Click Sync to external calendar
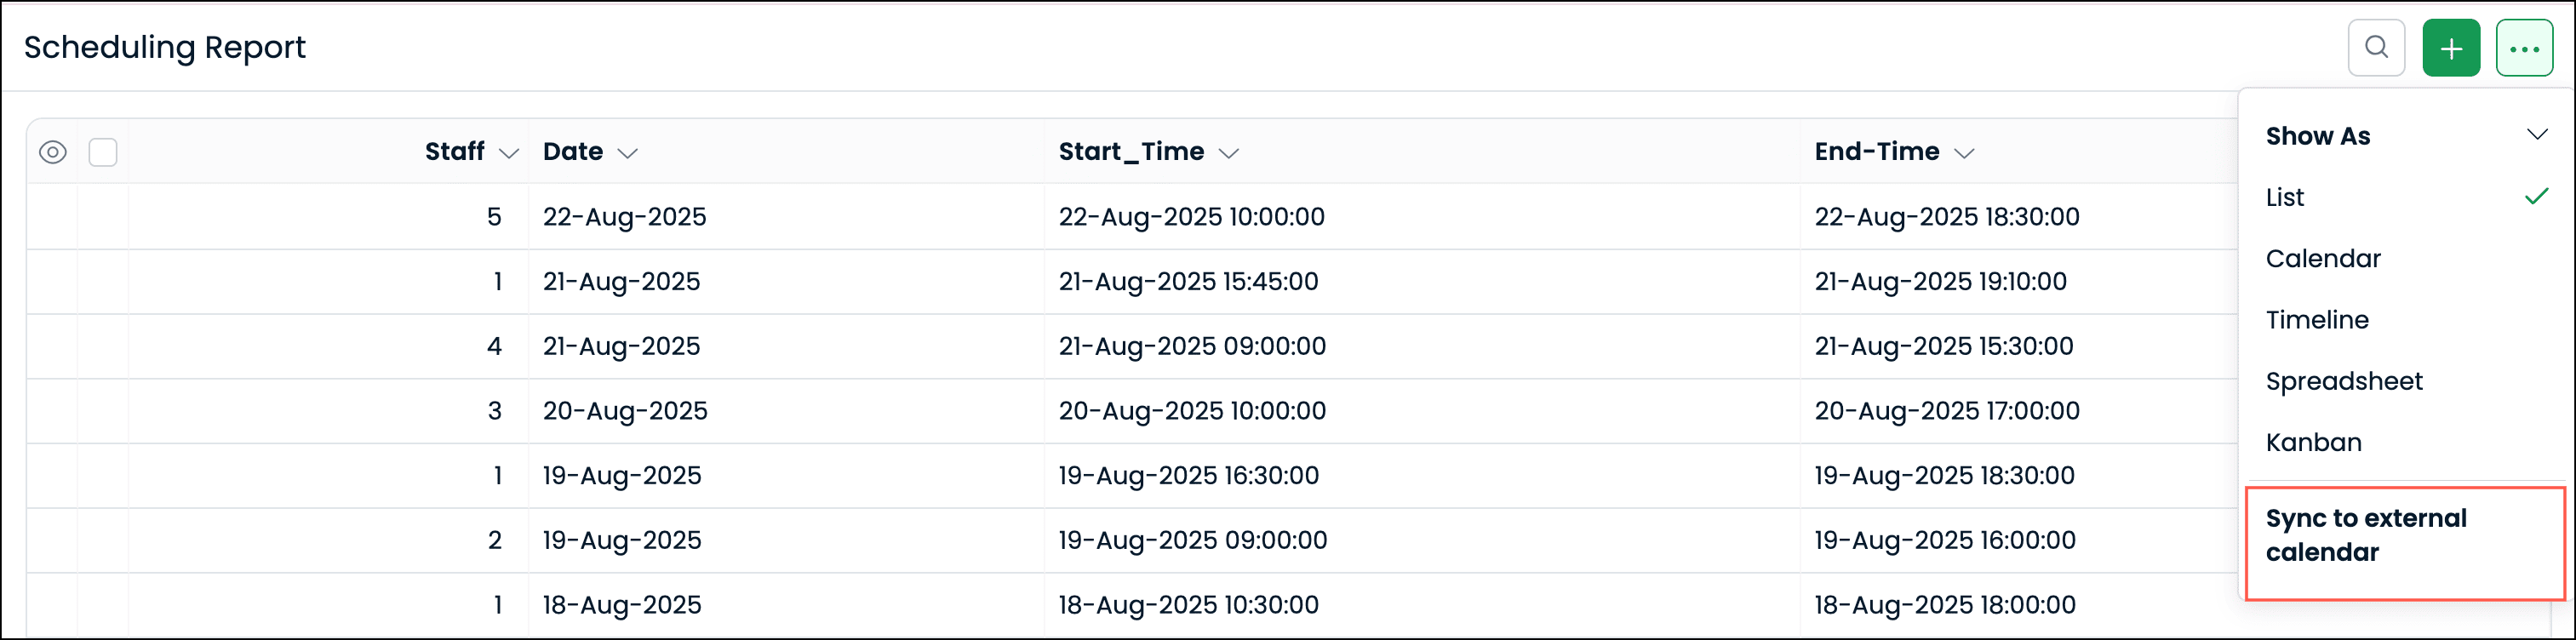The width and height of the screenshot is (2576, 640). click(x=2366, y=535)
